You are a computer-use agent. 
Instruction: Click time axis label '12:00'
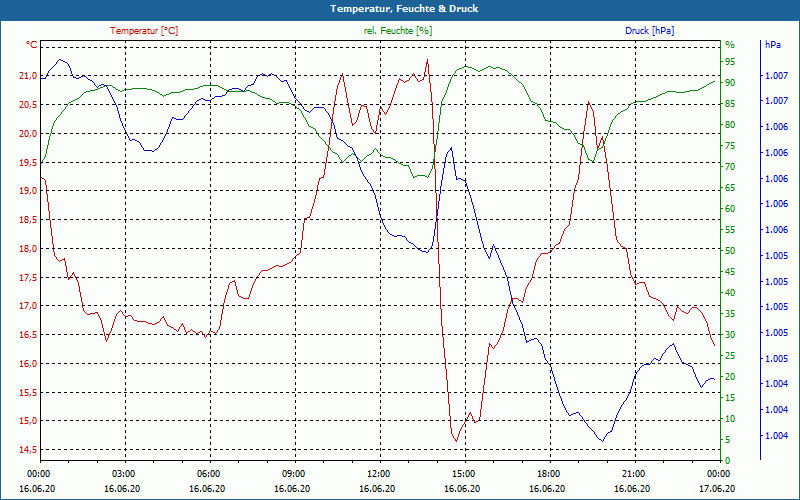(380, 473)
